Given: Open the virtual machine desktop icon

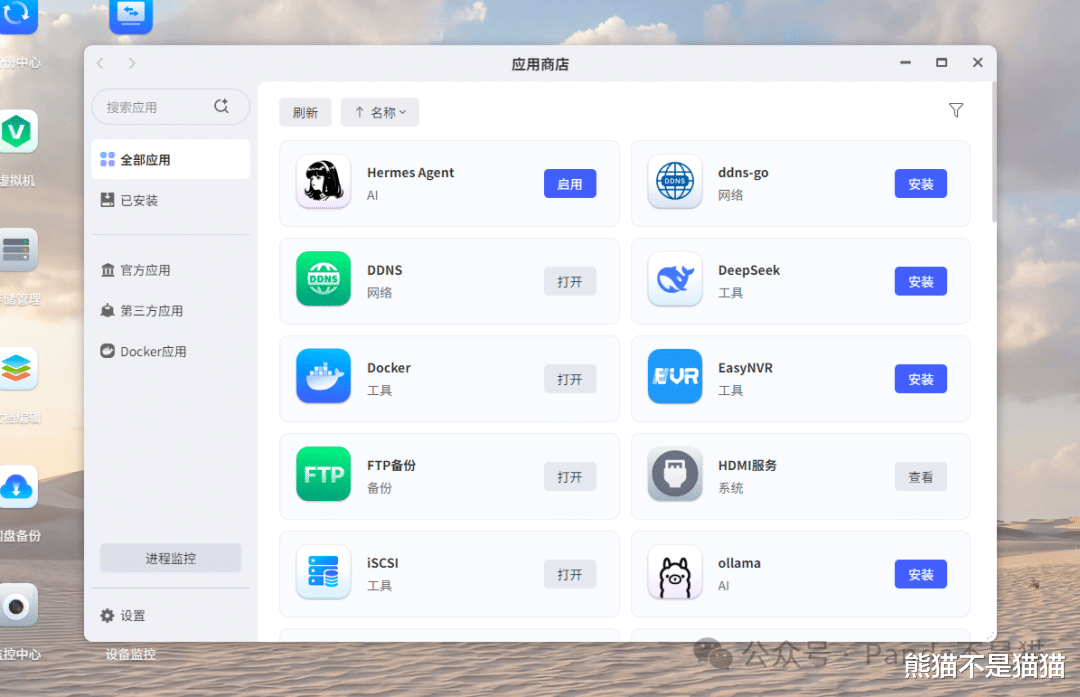Looking at the screenshot, I should coord(17,132).
